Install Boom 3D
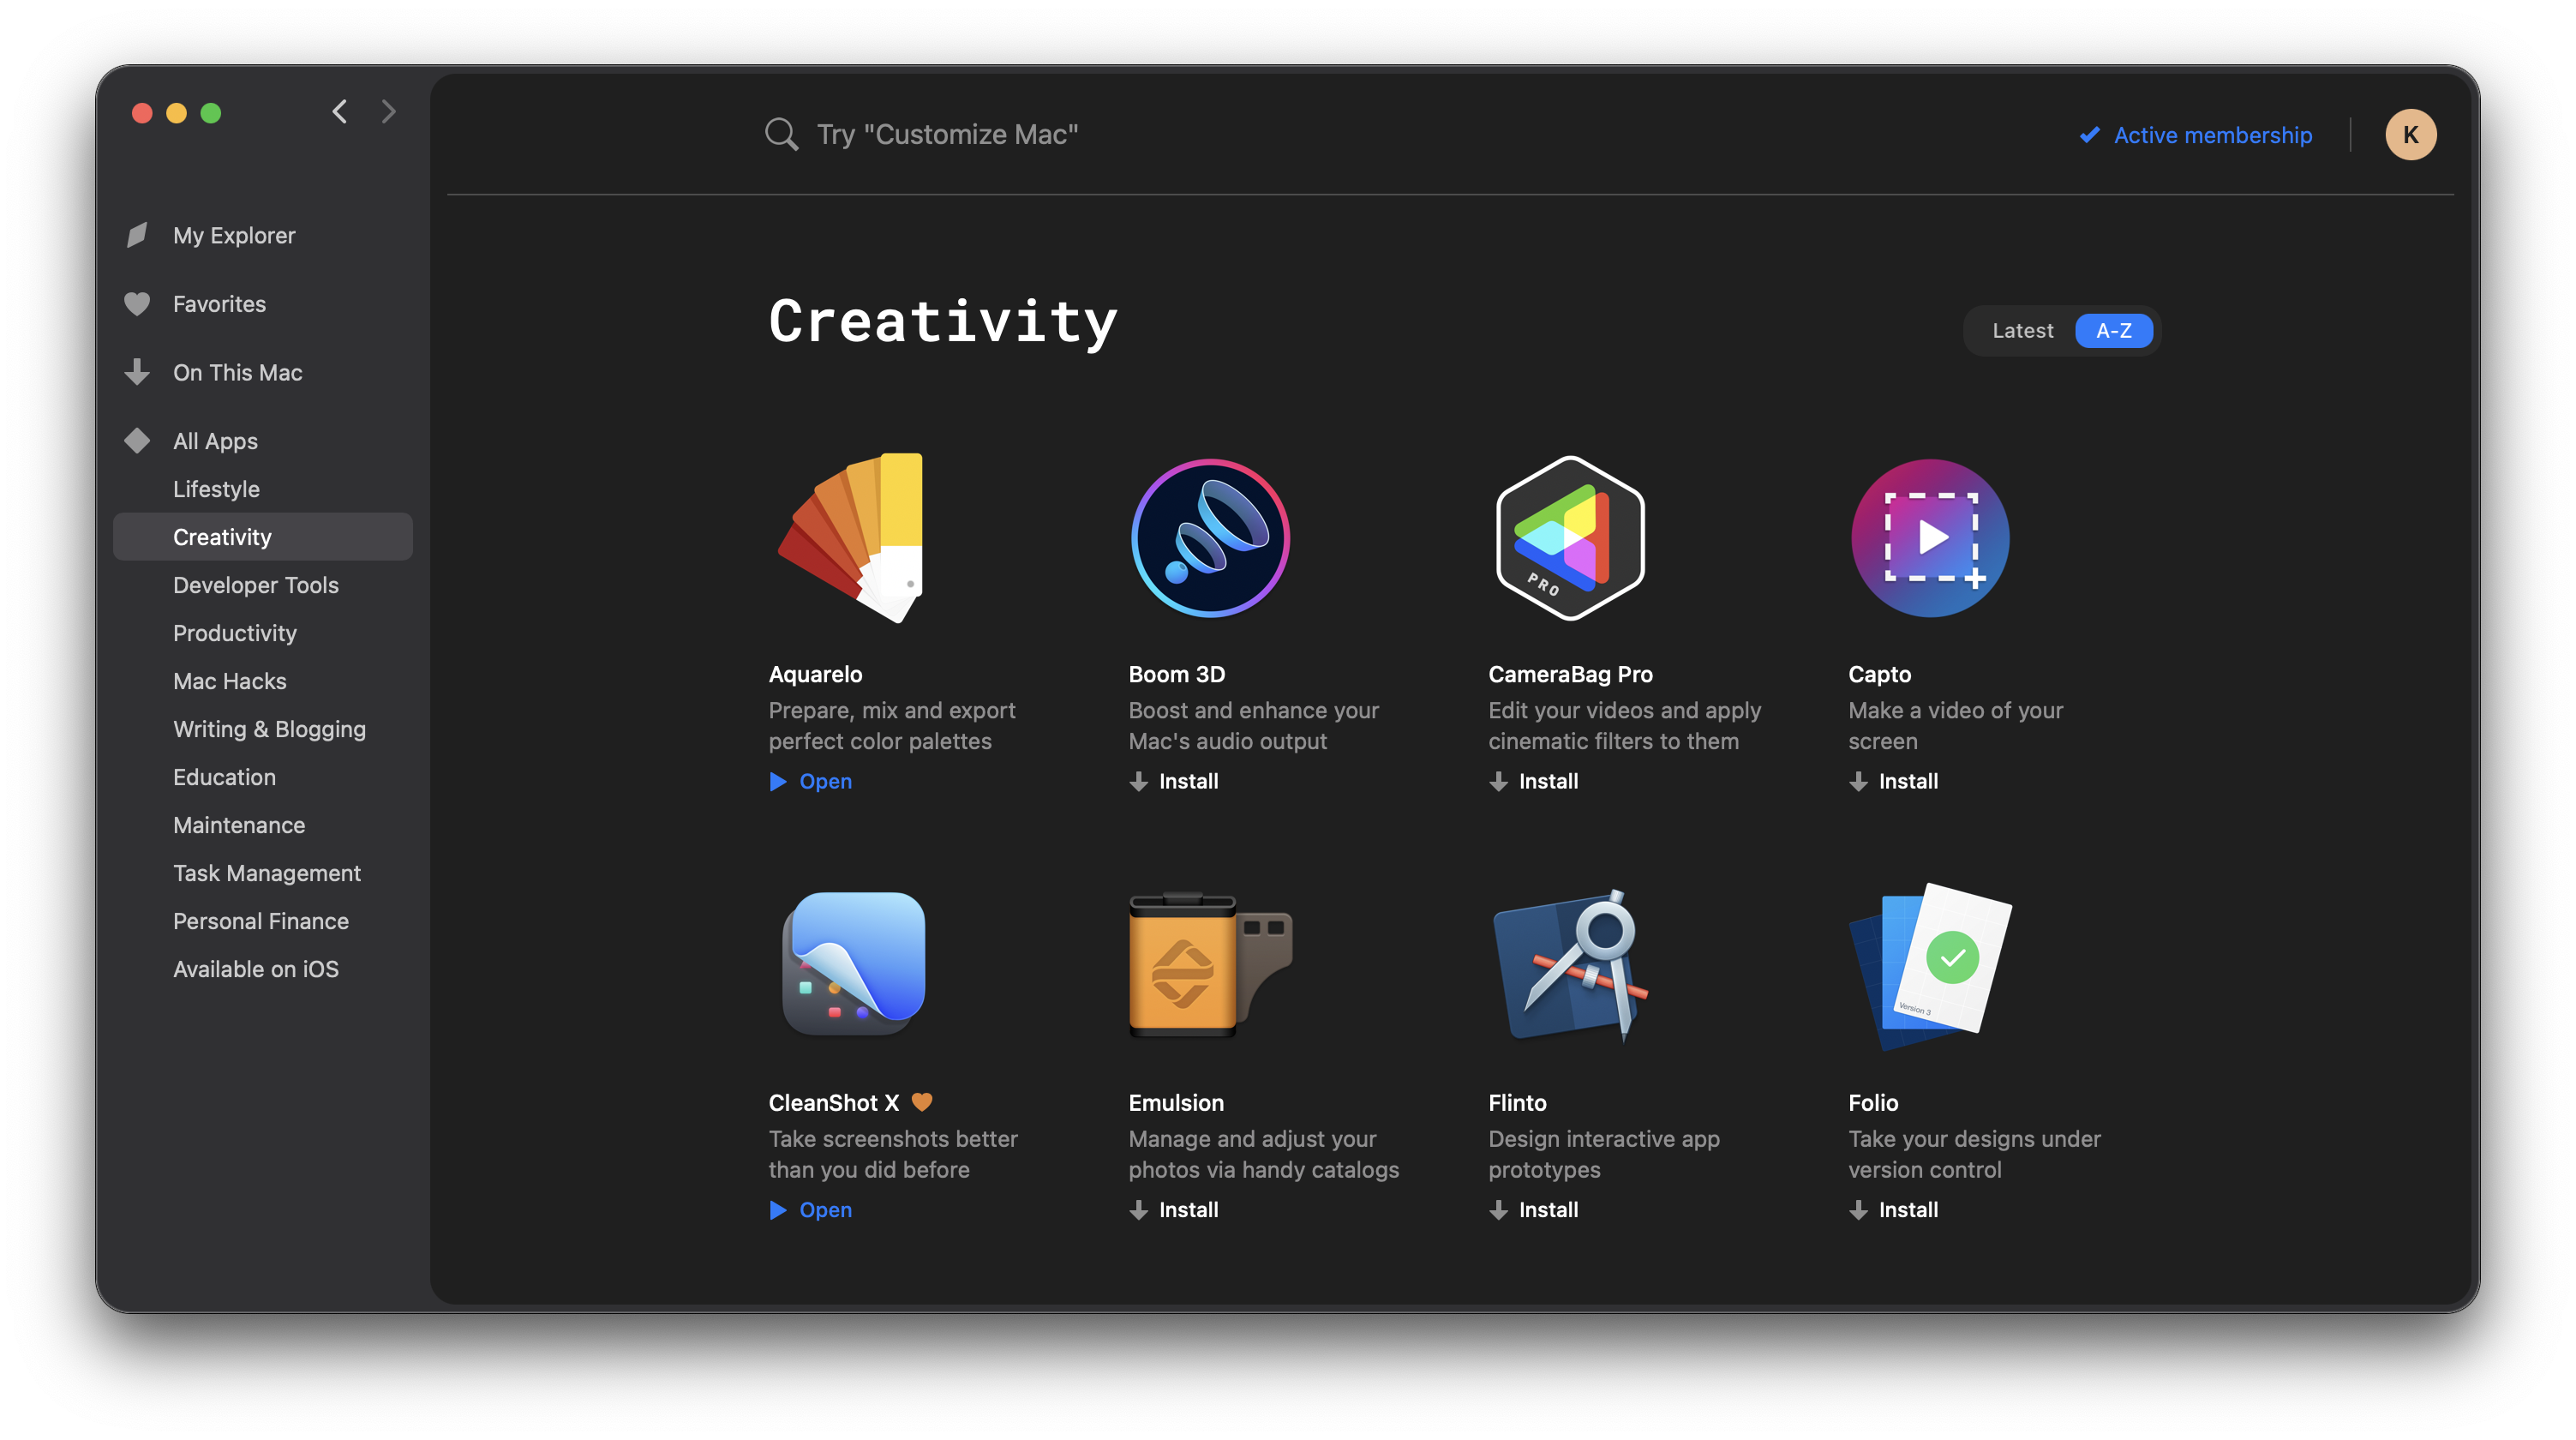This screenshot has width=2576, height=1440. click(x=1174, y=781)
